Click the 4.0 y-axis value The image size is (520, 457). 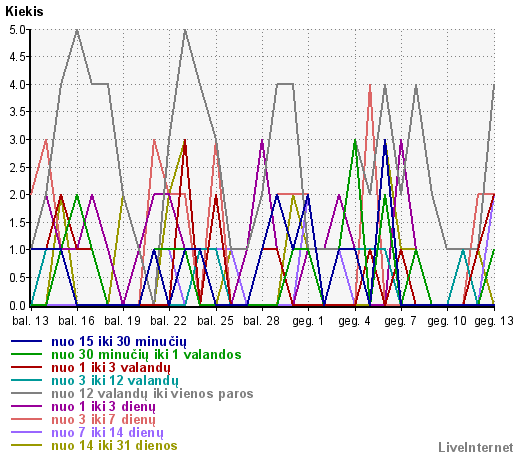coord(18,85)
